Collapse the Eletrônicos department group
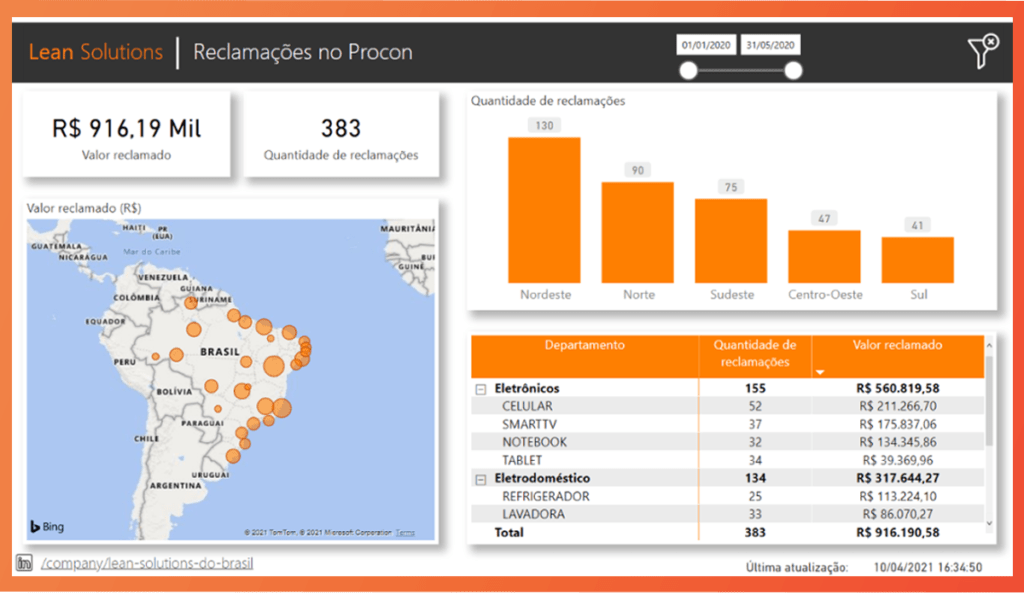 (481, 388)
